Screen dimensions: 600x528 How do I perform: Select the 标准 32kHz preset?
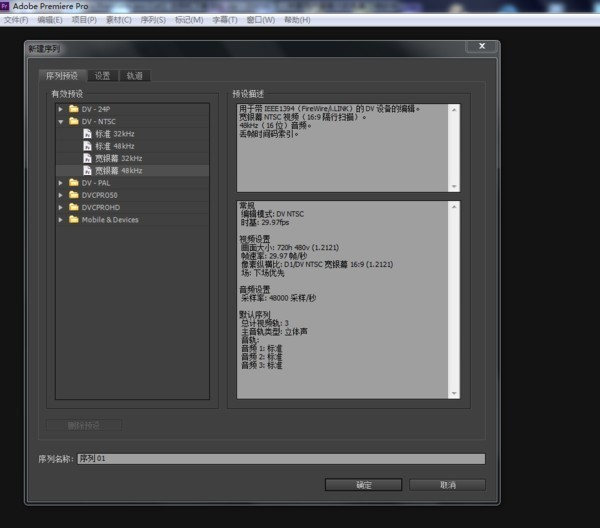tap(114, 134)
